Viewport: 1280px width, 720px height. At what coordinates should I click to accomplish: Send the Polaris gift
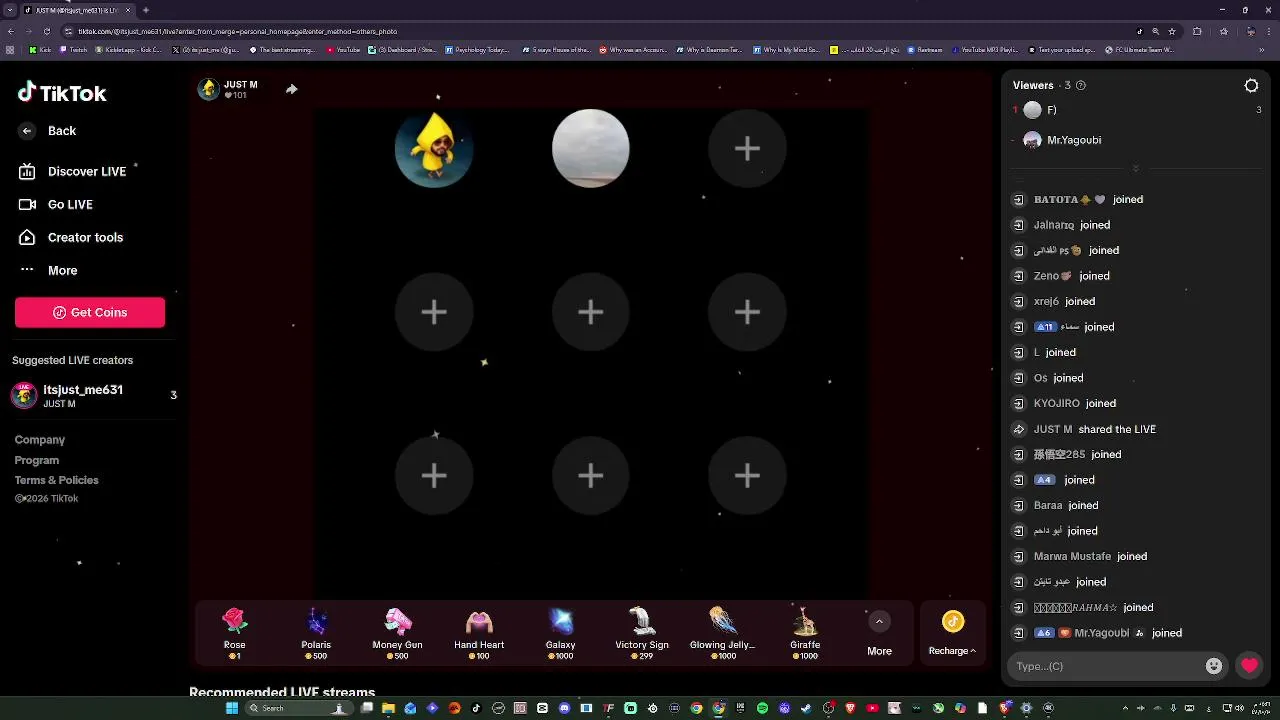coord(316,632)
